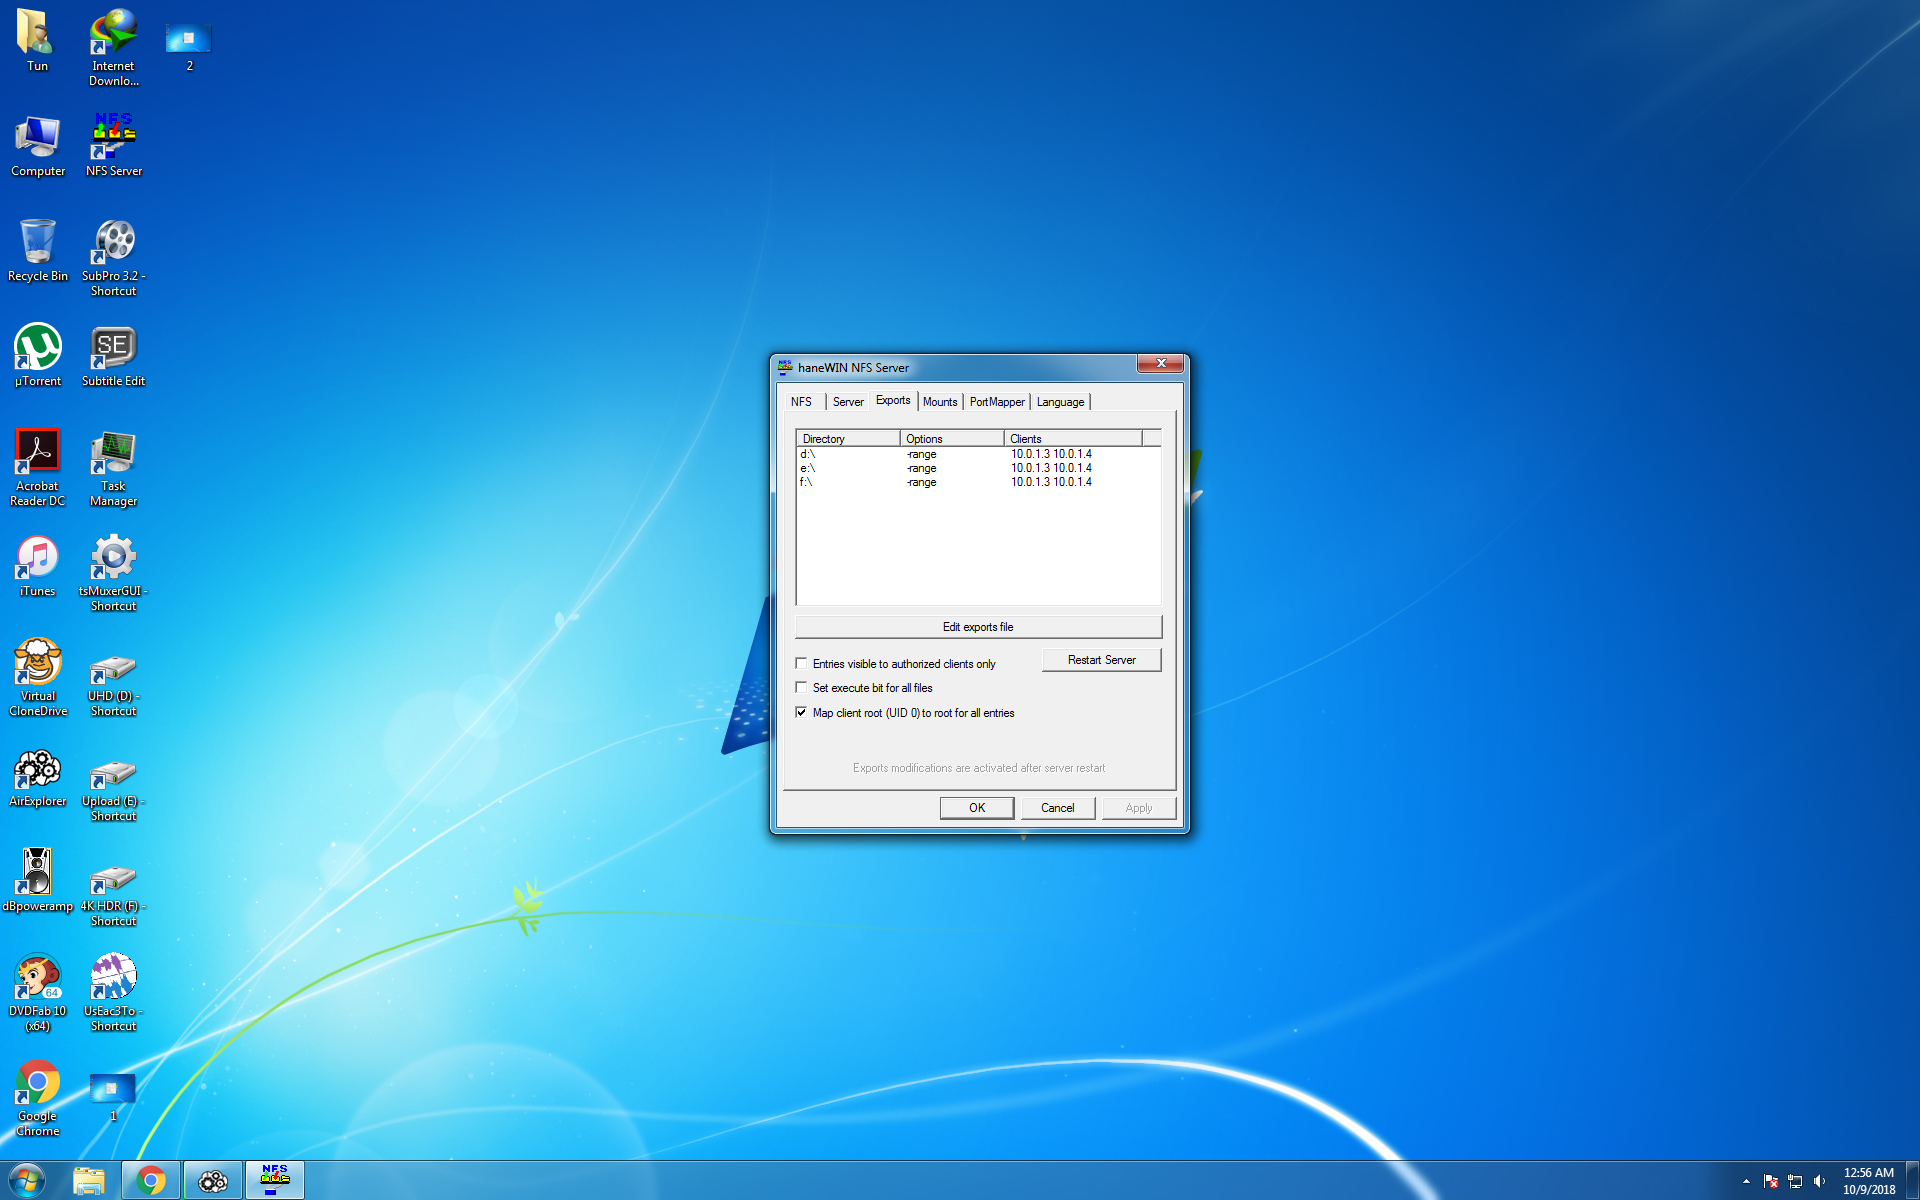The image size is (1920, 1200).
Task: Open the taskbar clock and date
Action: 1869,1181
